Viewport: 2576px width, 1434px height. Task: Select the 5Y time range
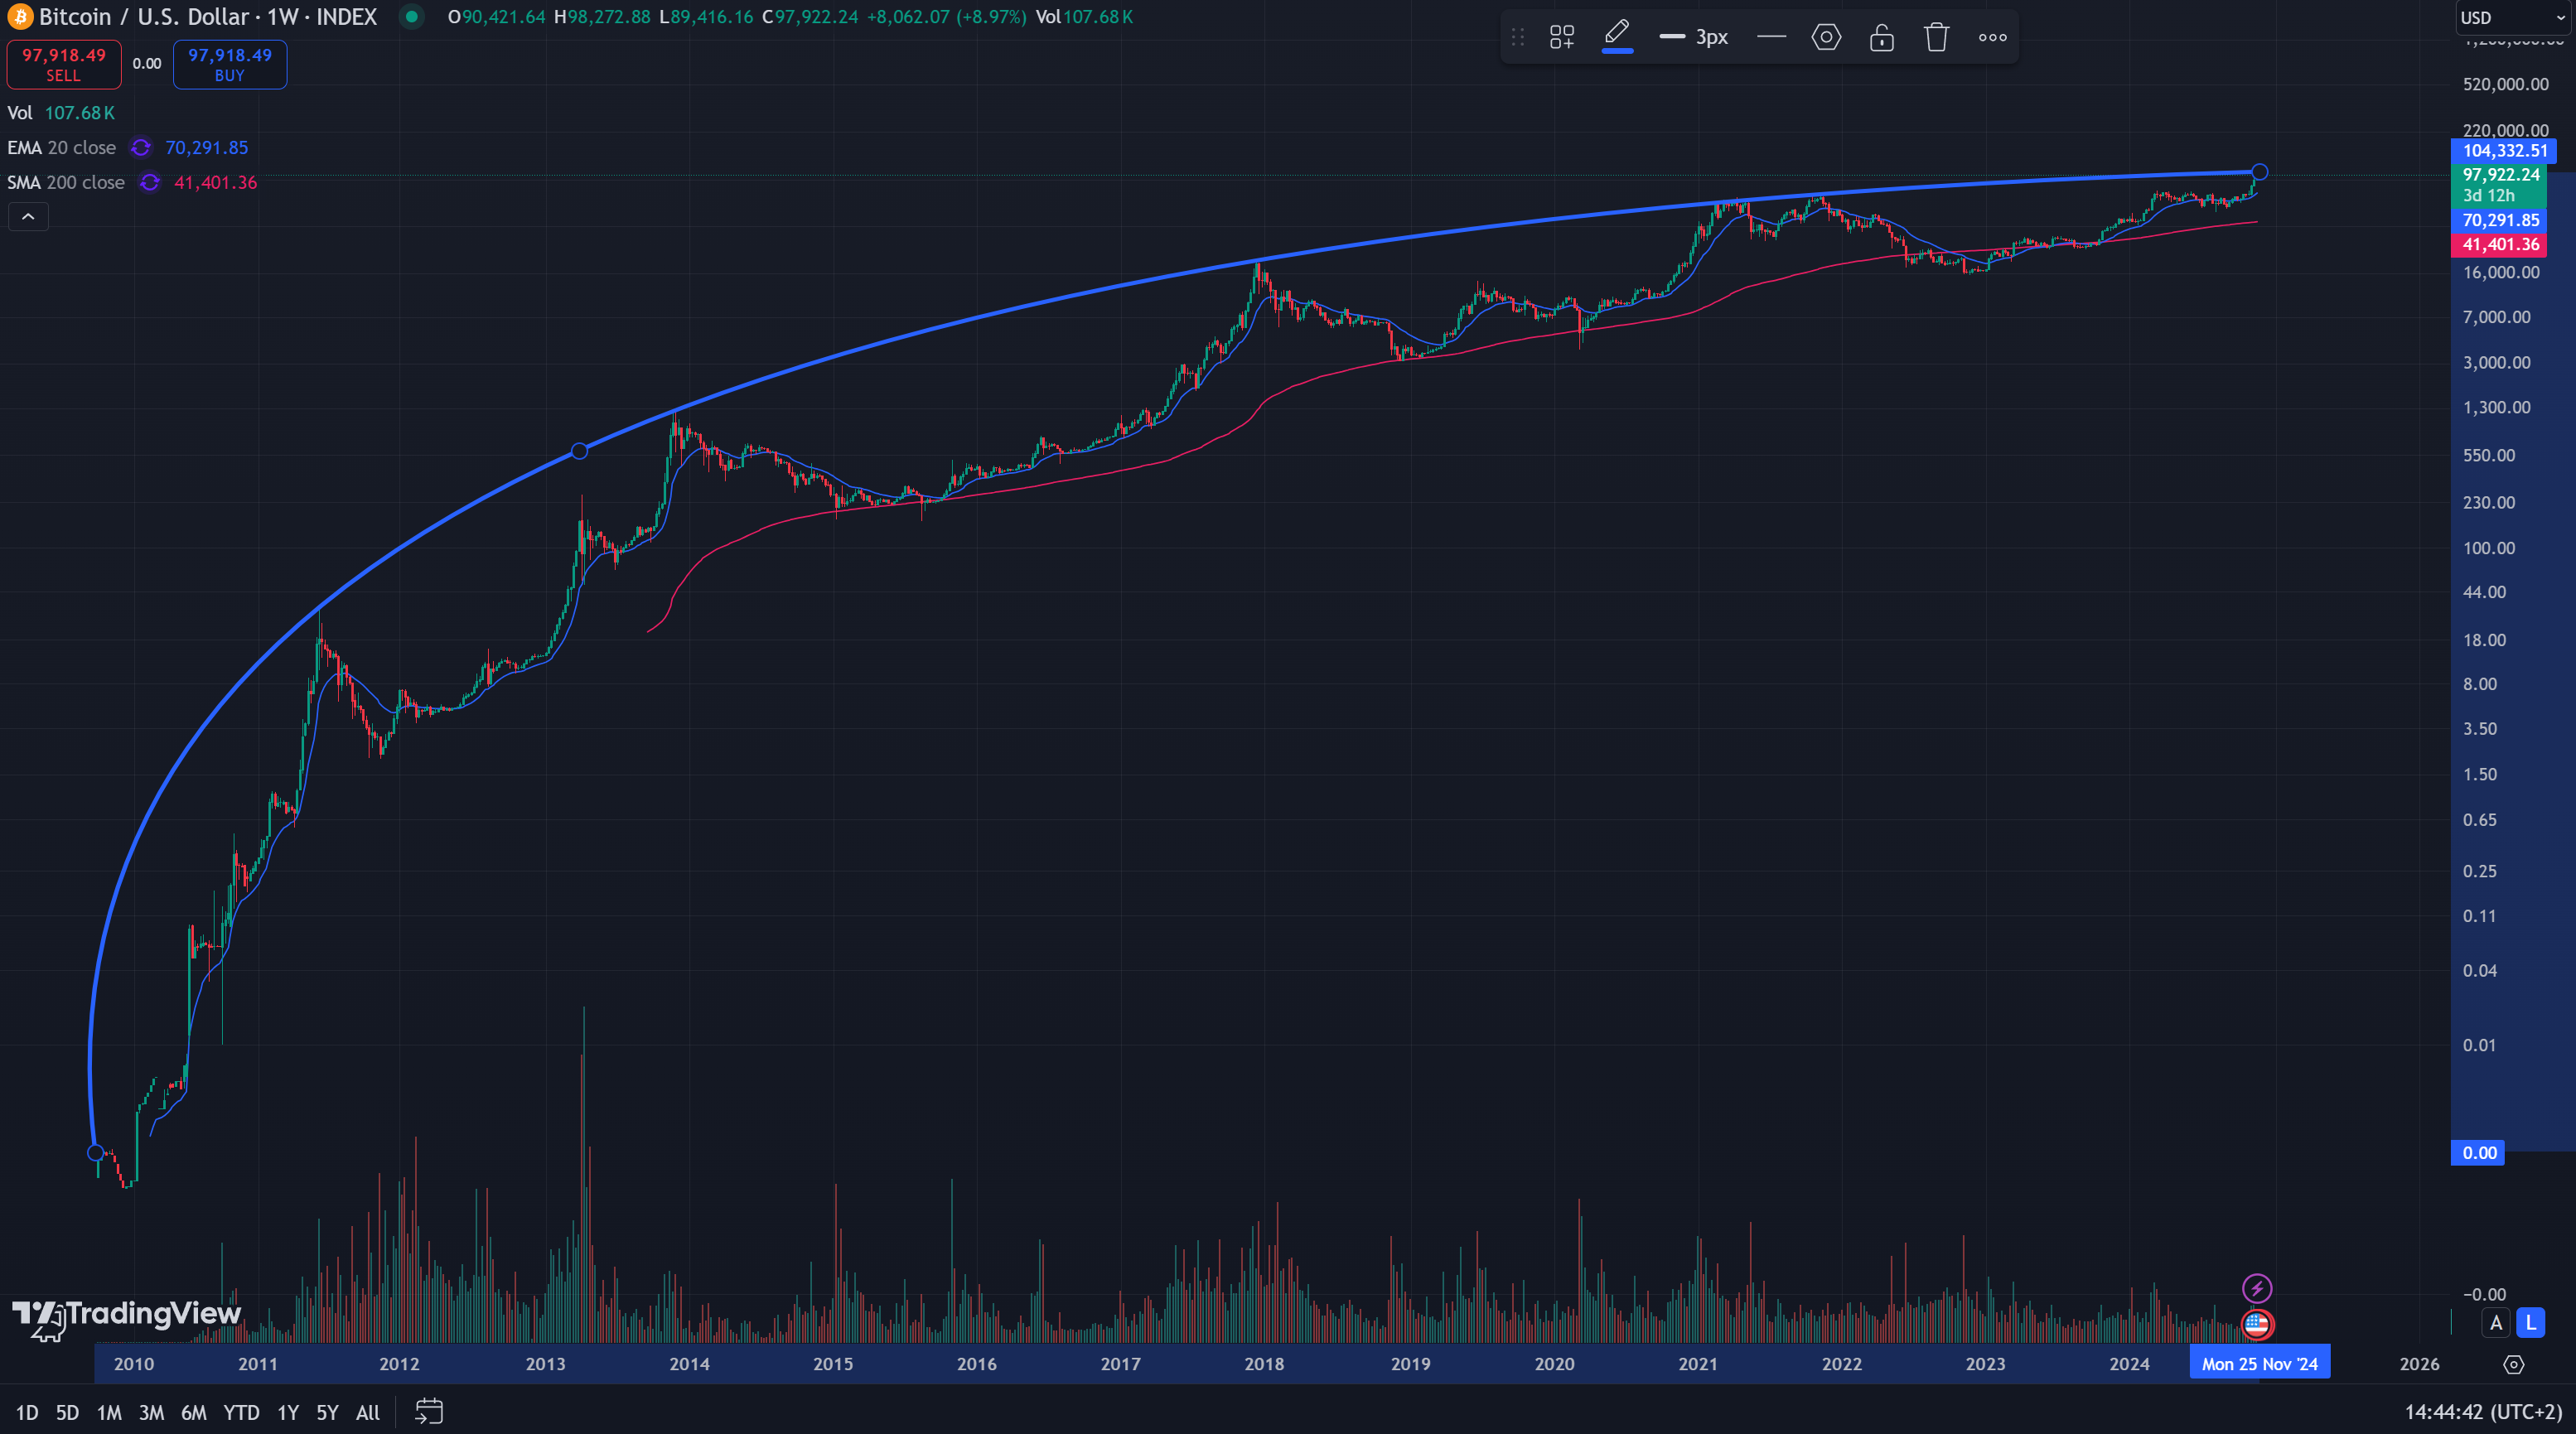coord(327,1412)
